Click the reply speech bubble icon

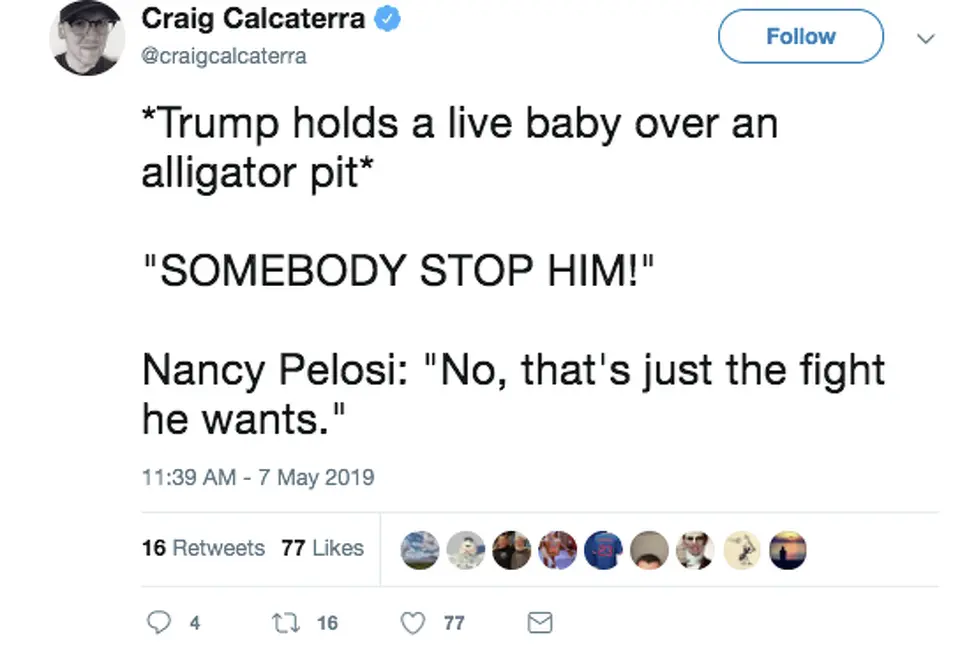(x=159, y=623)
